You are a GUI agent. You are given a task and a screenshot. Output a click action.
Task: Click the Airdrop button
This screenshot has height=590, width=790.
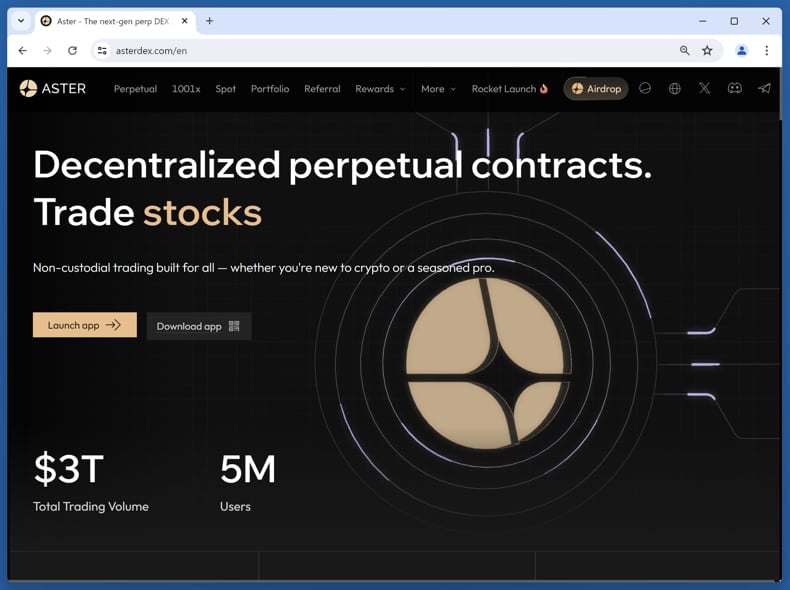click(596, 89)
